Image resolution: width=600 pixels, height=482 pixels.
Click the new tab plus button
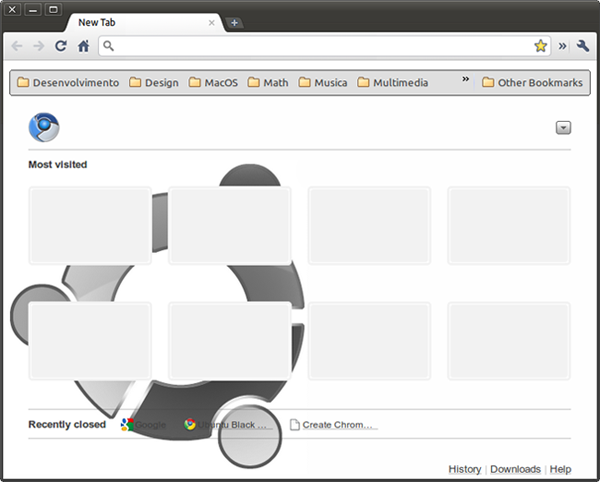[x=234, y=22]
